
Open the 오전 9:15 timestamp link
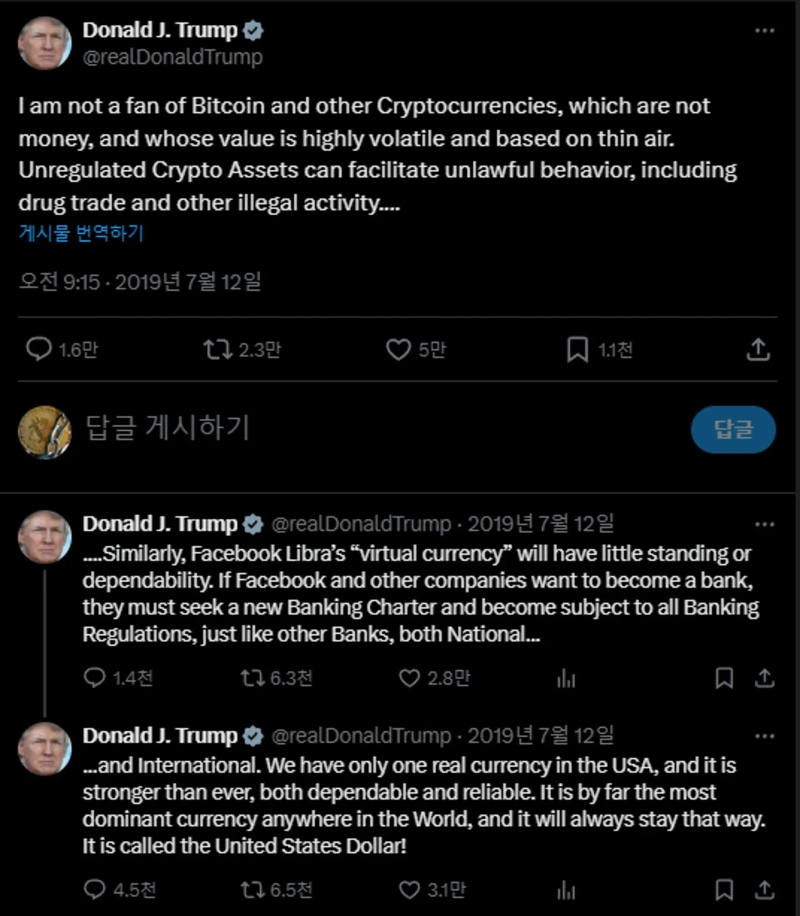[x=61, y=282]
